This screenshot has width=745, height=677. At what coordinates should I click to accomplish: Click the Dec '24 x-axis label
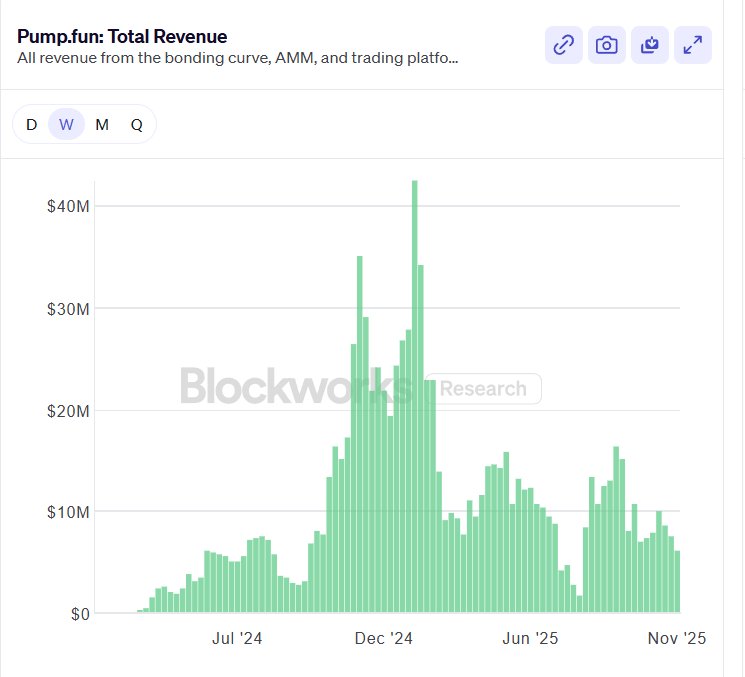click(x=386, y=639)
